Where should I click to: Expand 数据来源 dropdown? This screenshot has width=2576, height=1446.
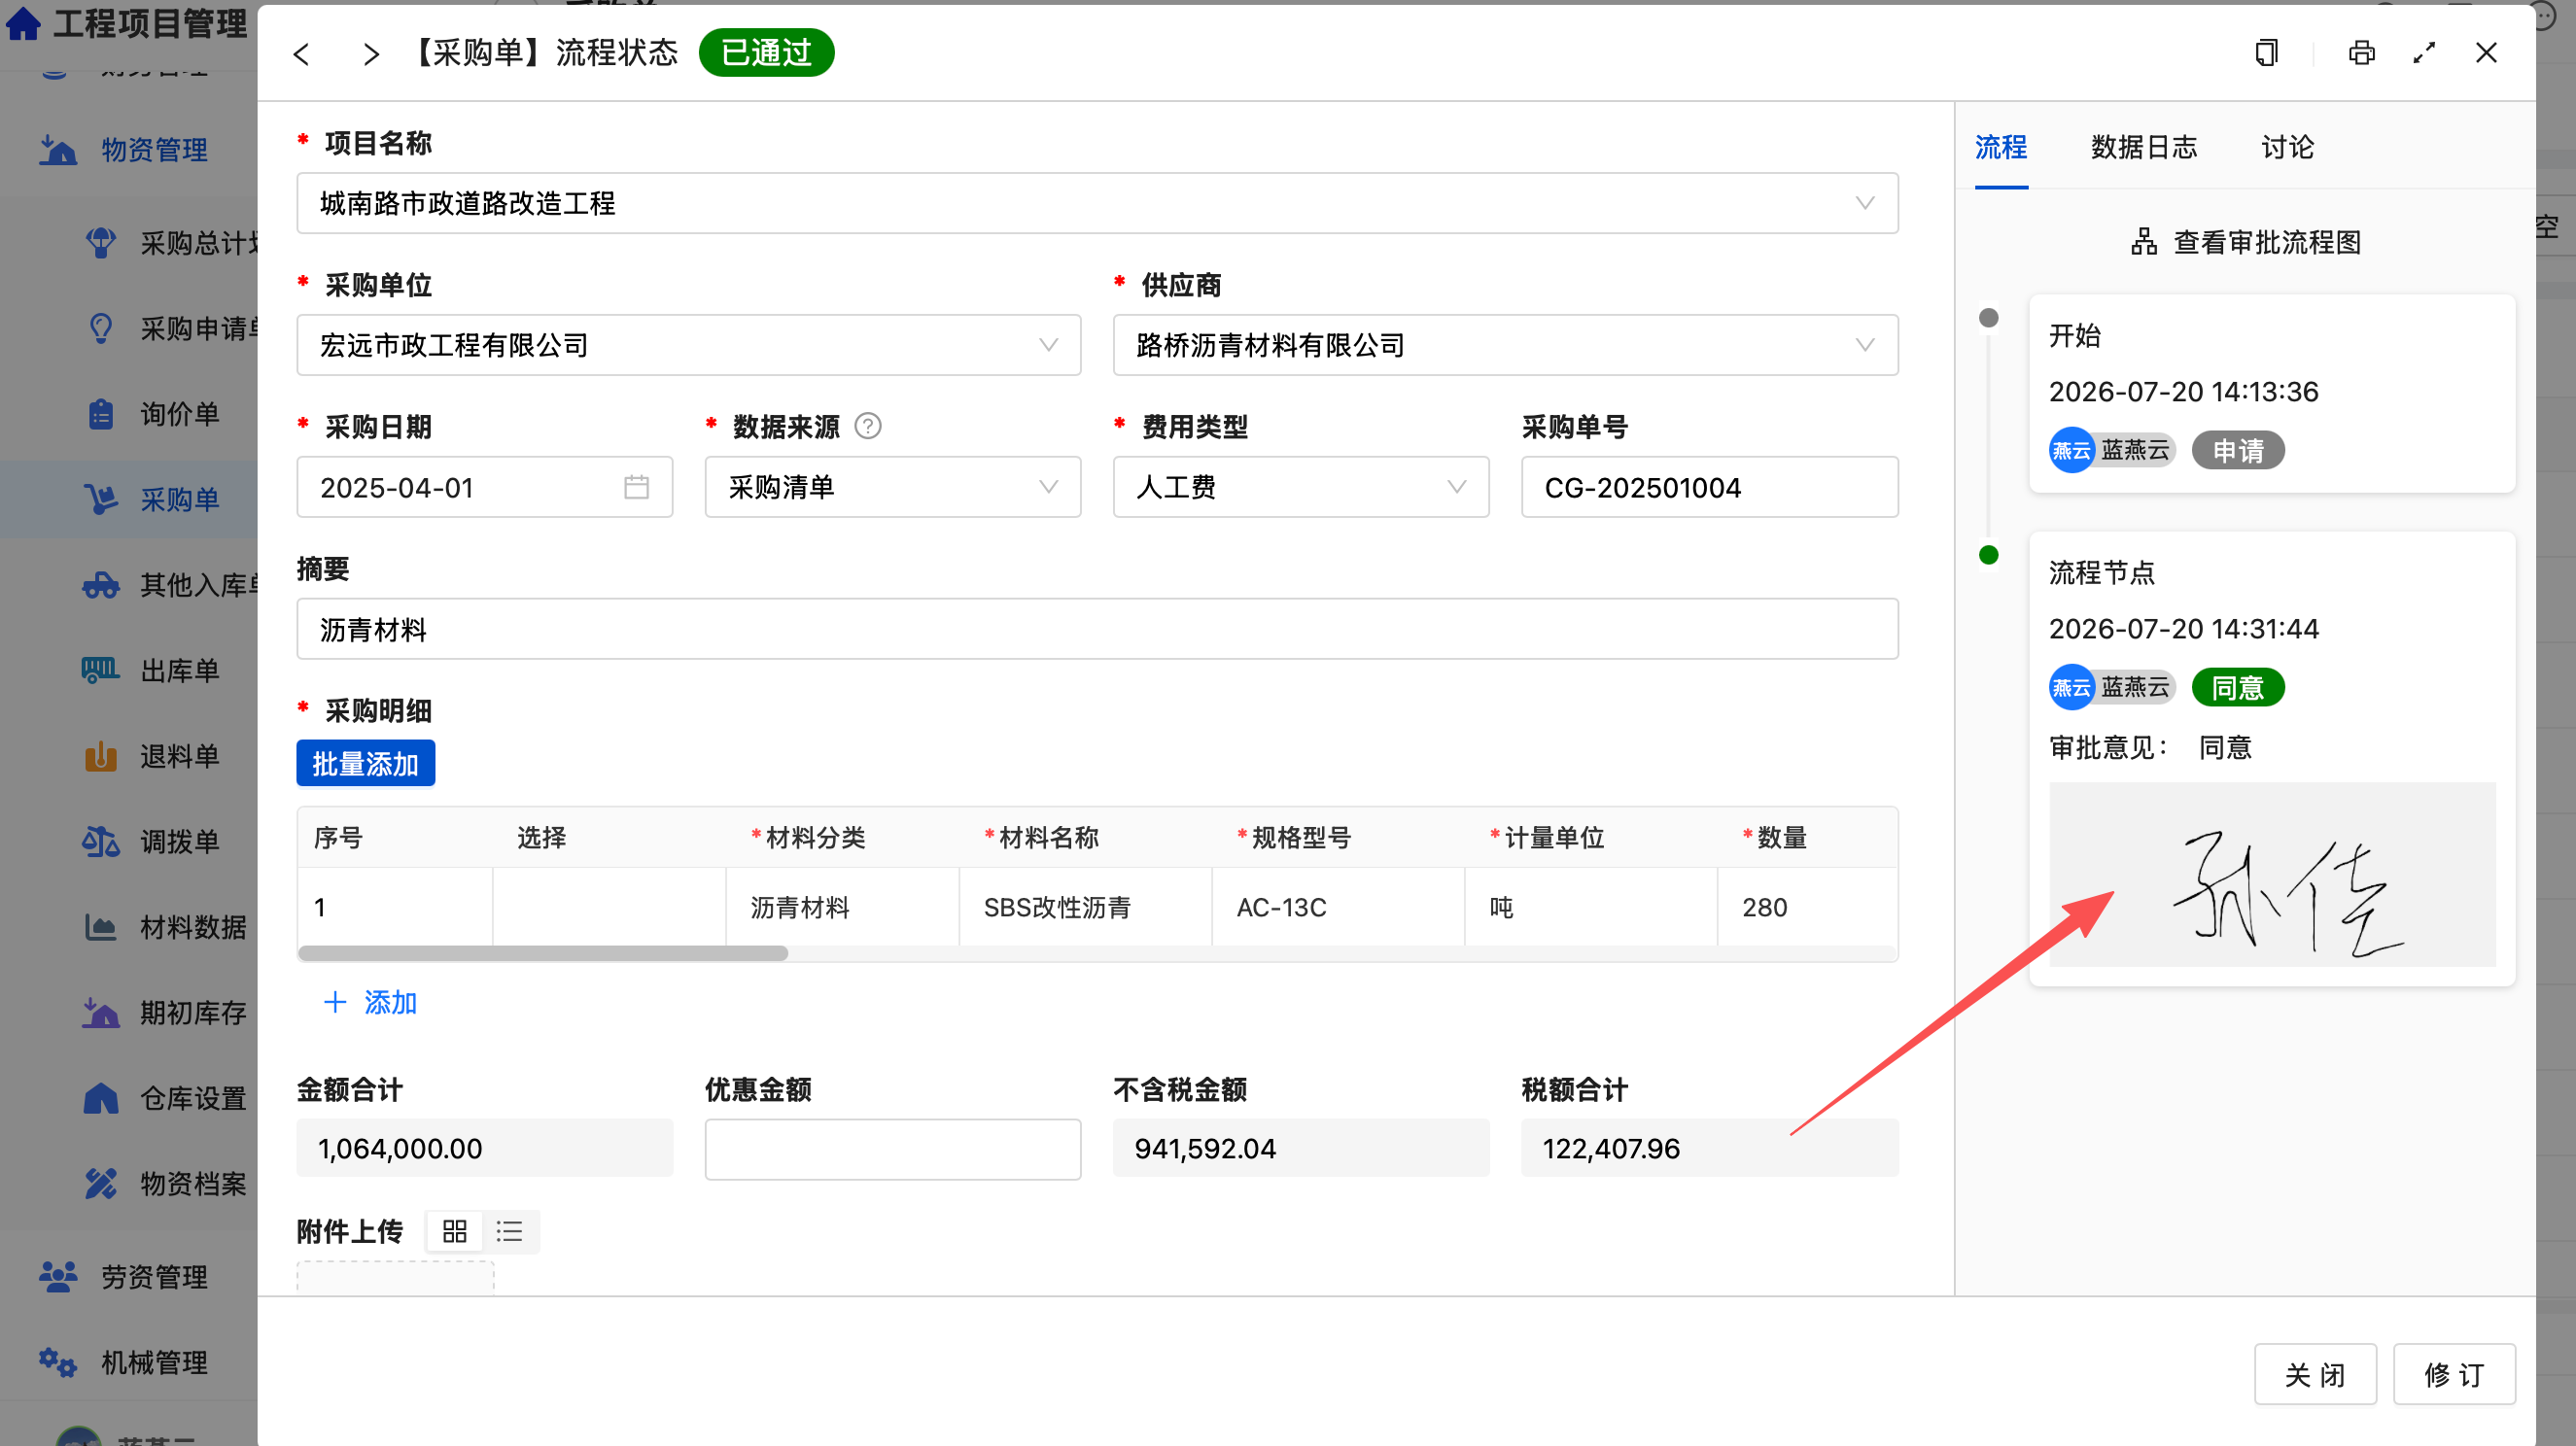[x=892, y=487]
